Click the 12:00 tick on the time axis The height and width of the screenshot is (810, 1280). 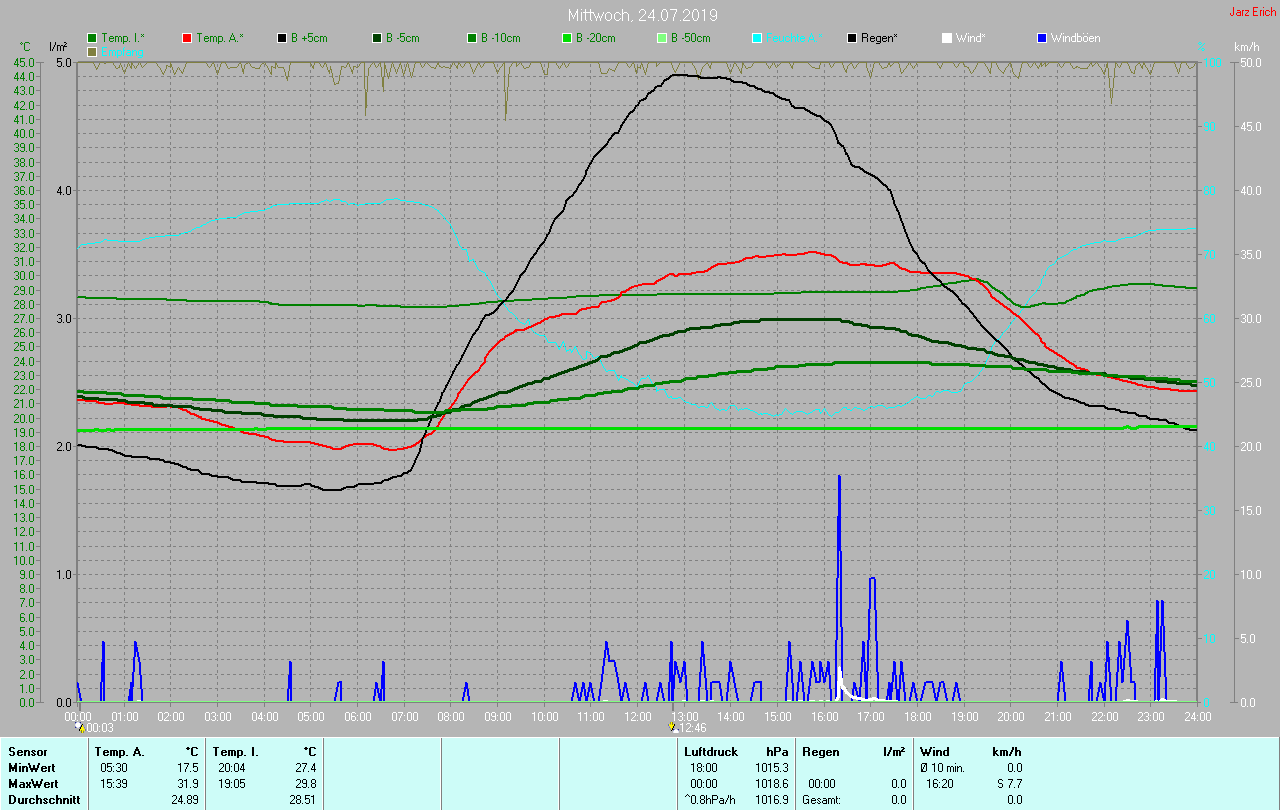638,716
